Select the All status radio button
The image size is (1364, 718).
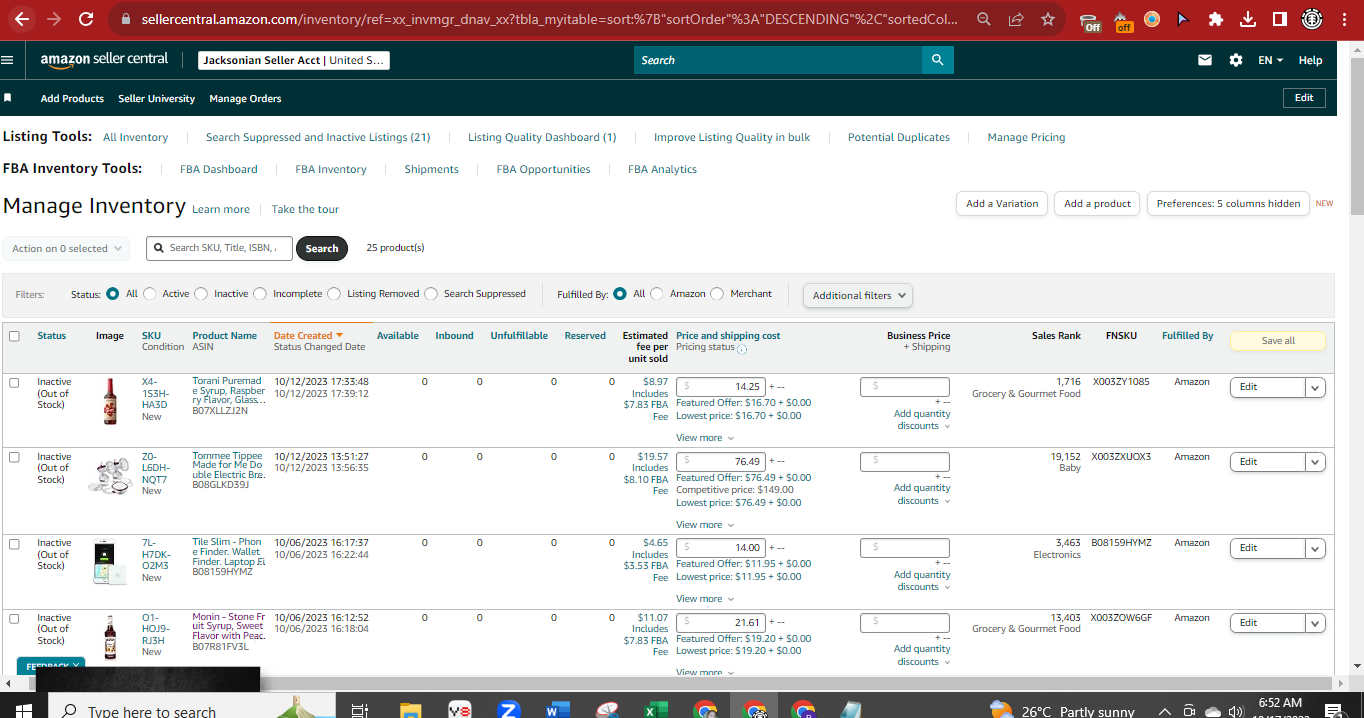(113, 294)
